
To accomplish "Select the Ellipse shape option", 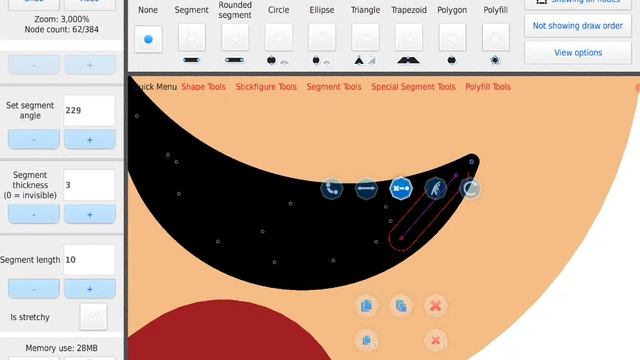I will [322, 37].
